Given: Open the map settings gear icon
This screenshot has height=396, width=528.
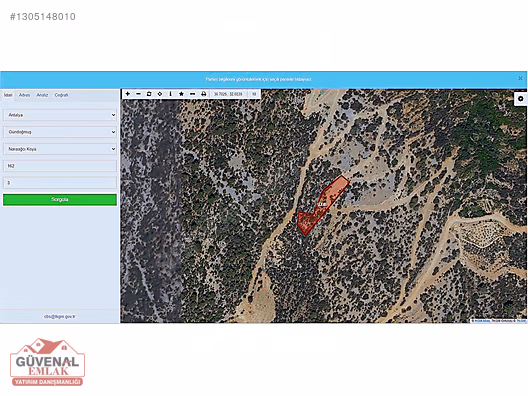Looking at the screenshot, I should 521,99.
